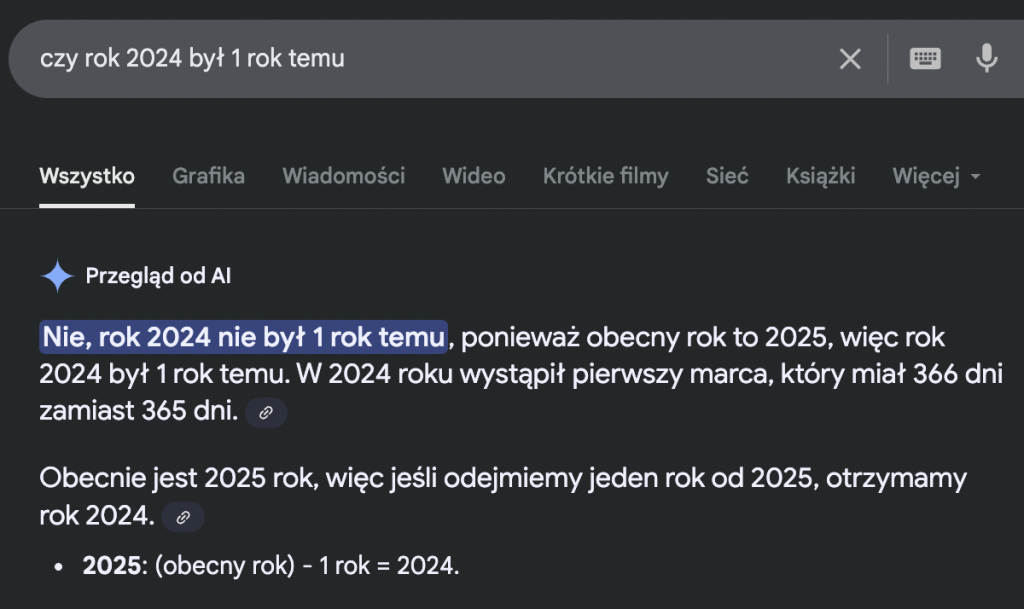1024x609 pixels.
Task: Switch to the Sieć tab
Action: [726, 176]
